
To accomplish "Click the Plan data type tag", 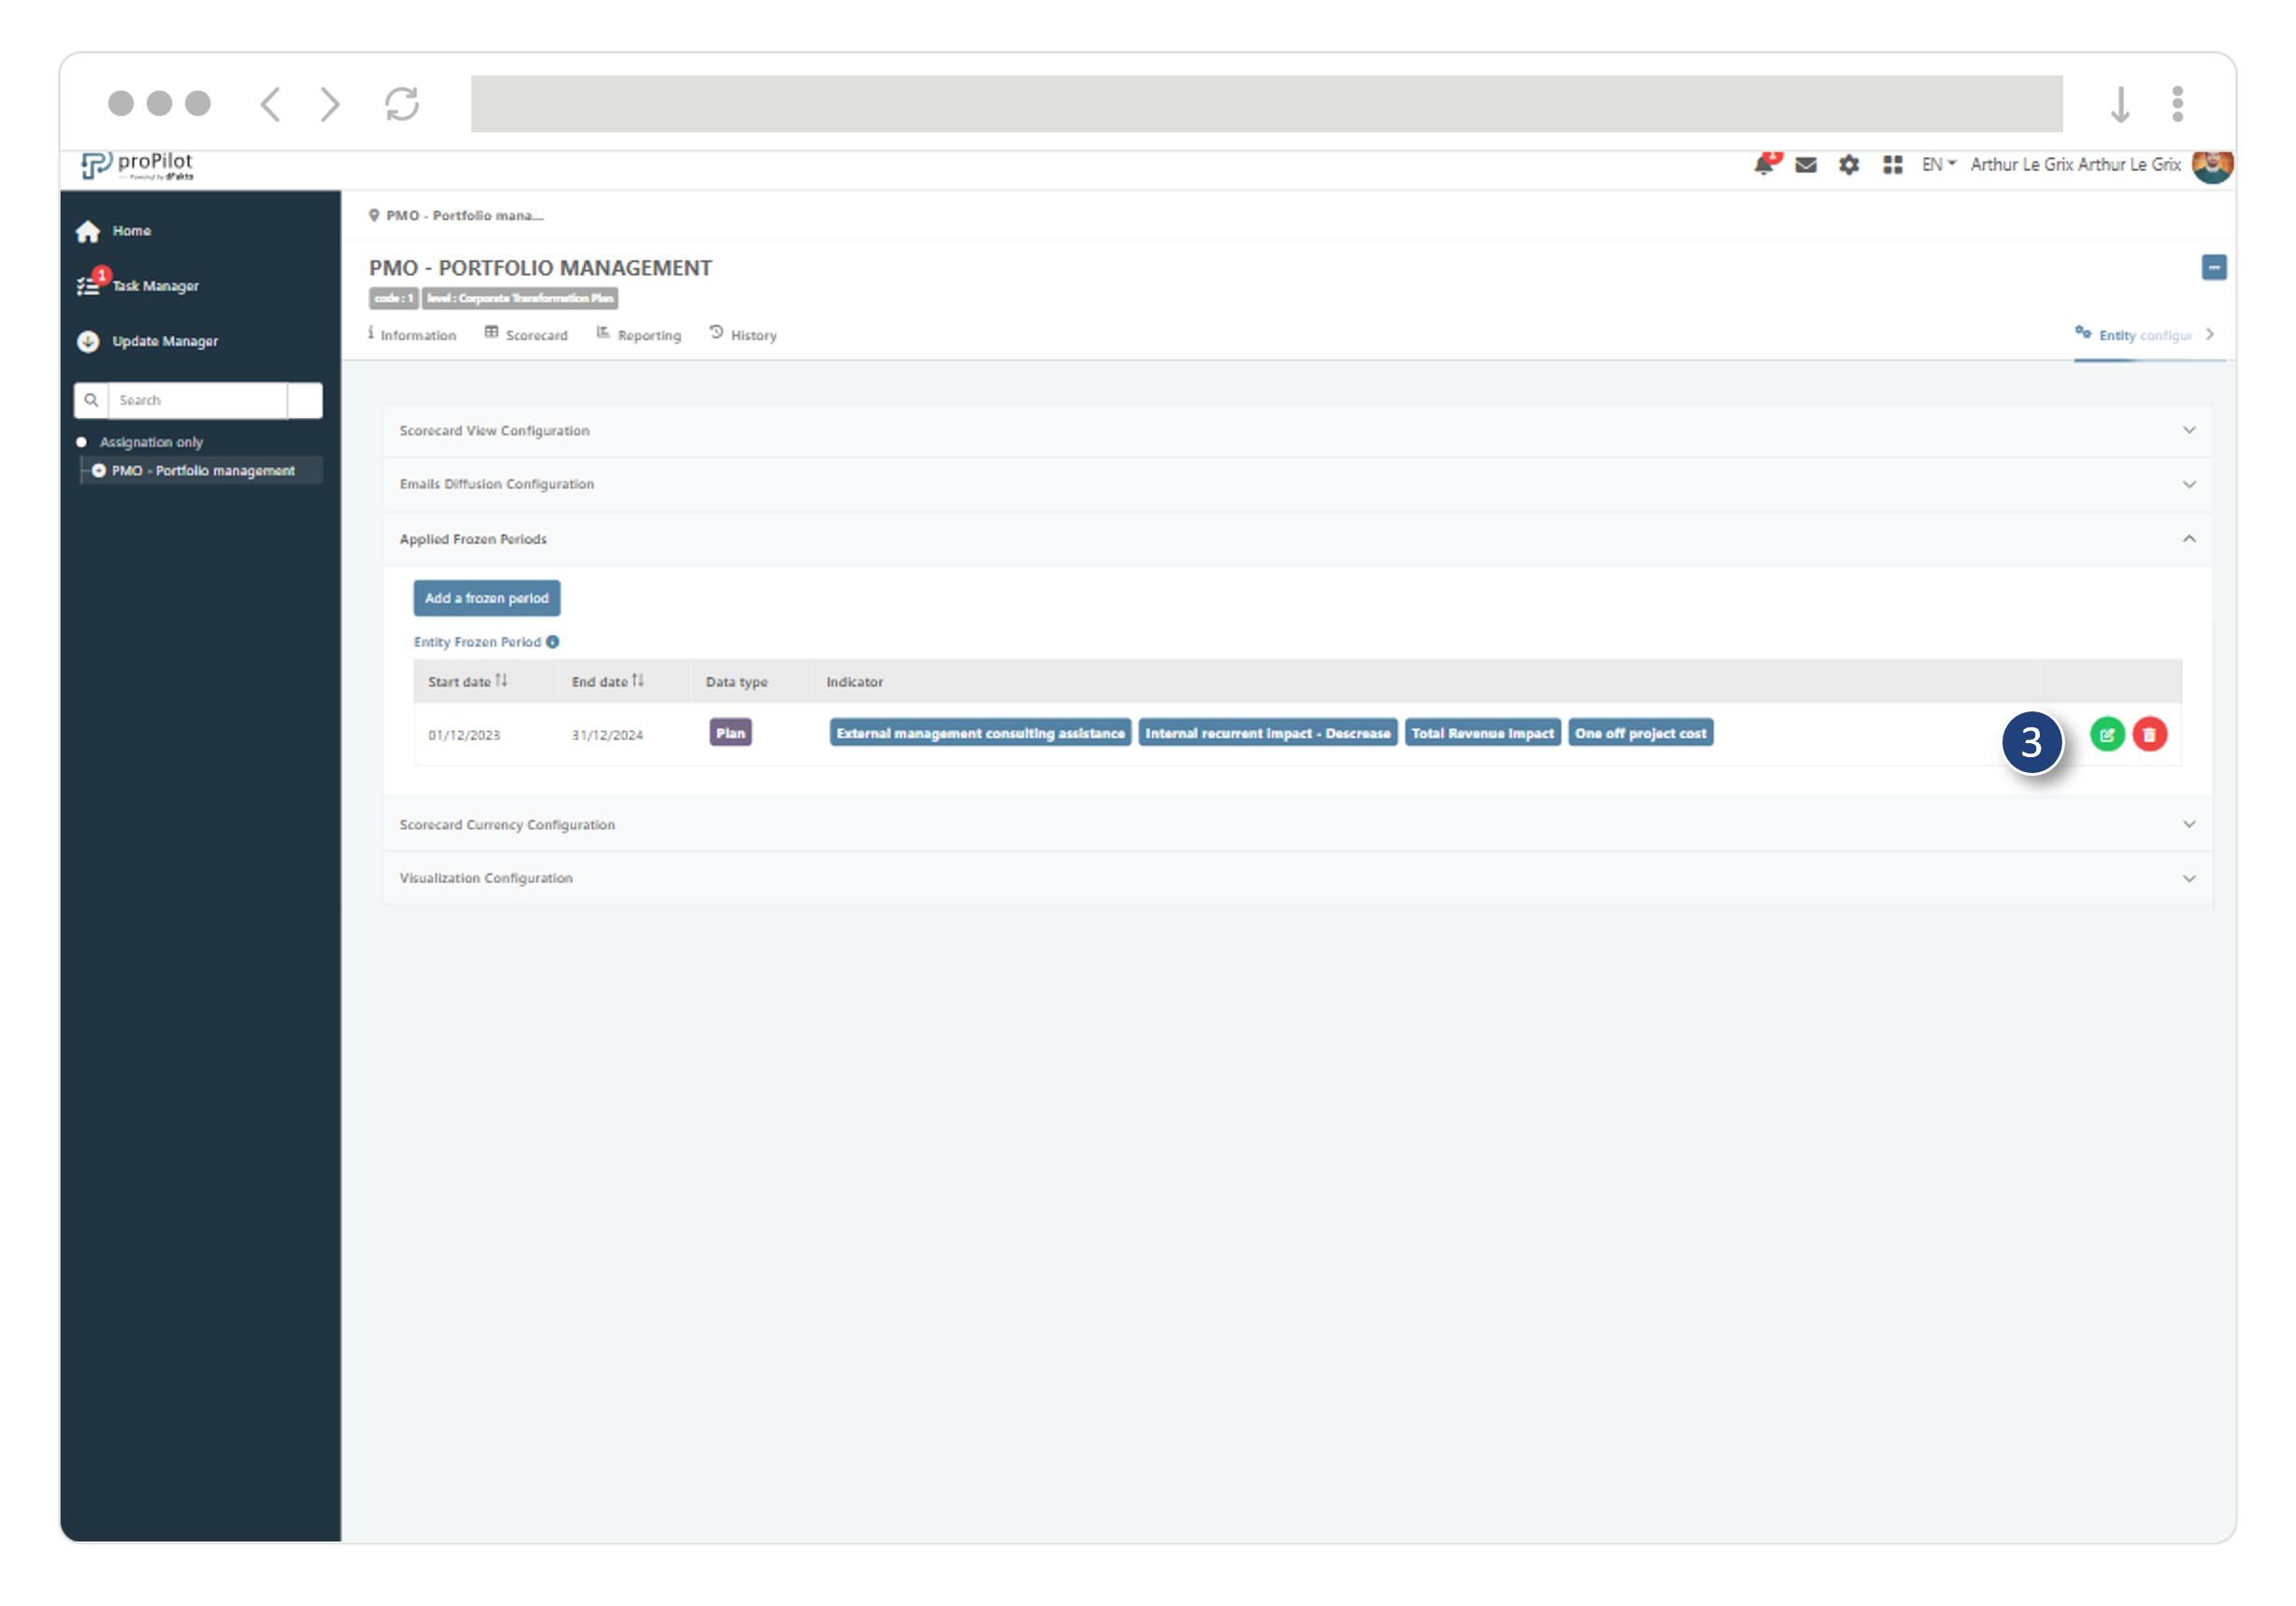I will [730, 733].
